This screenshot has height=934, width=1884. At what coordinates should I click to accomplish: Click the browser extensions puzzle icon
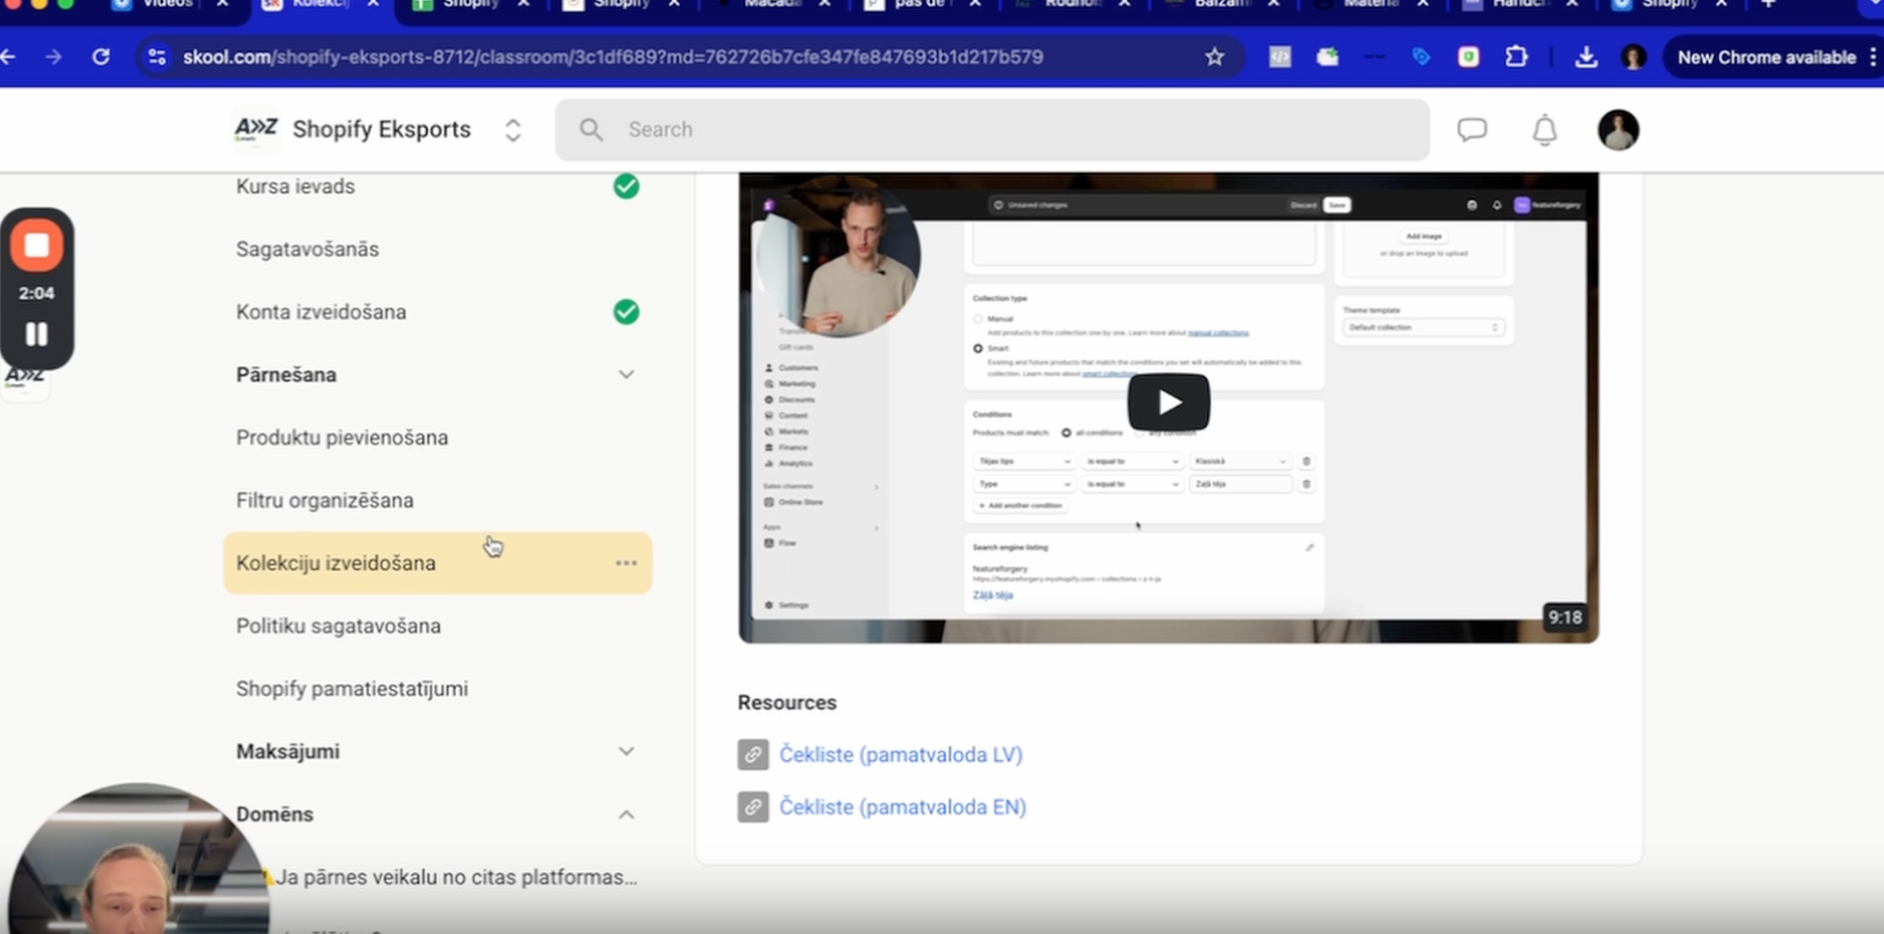coord(1517,57)
